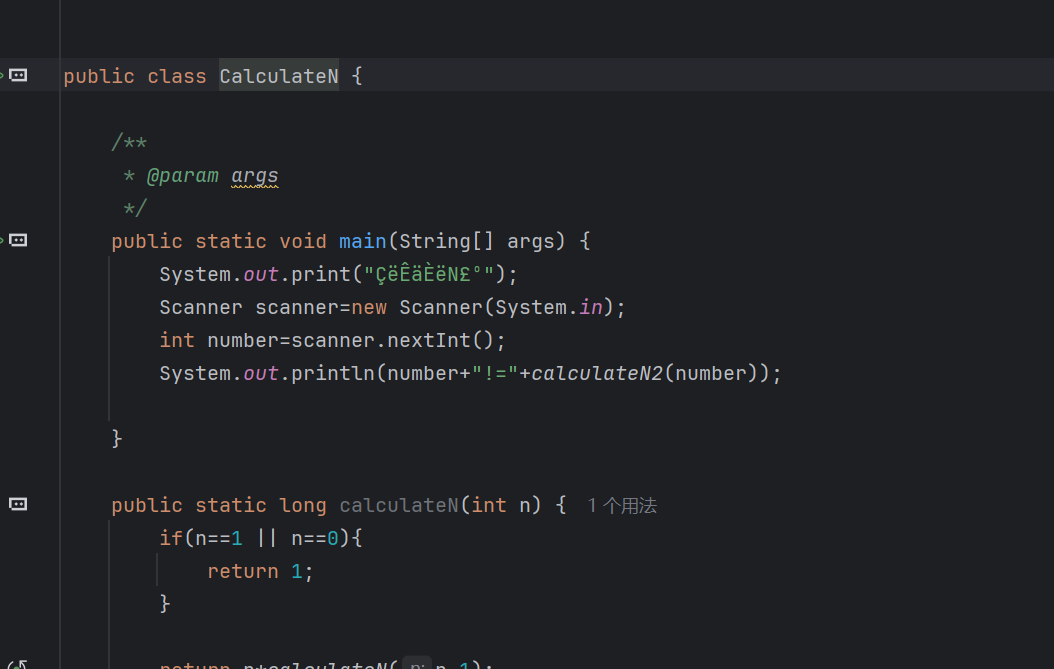
Task: Click the '||' operator
Action: pos(267,538)
